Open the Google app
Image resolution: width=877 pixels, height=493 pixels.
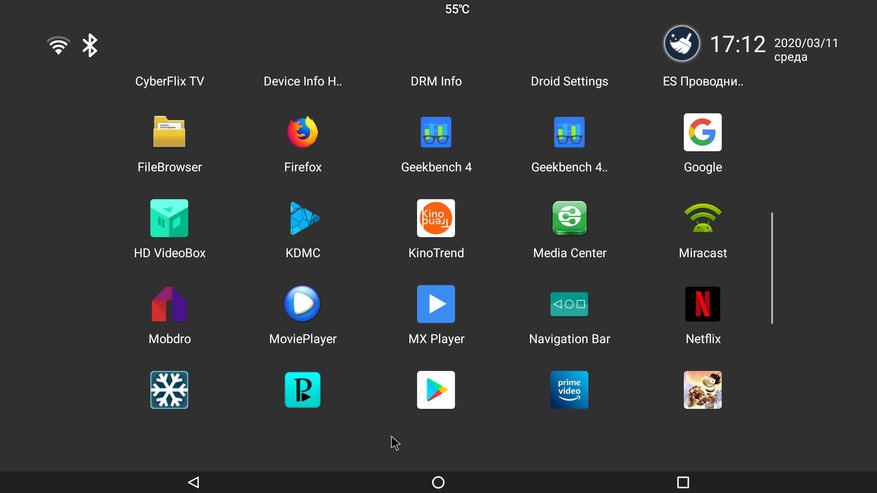[702, 133]
